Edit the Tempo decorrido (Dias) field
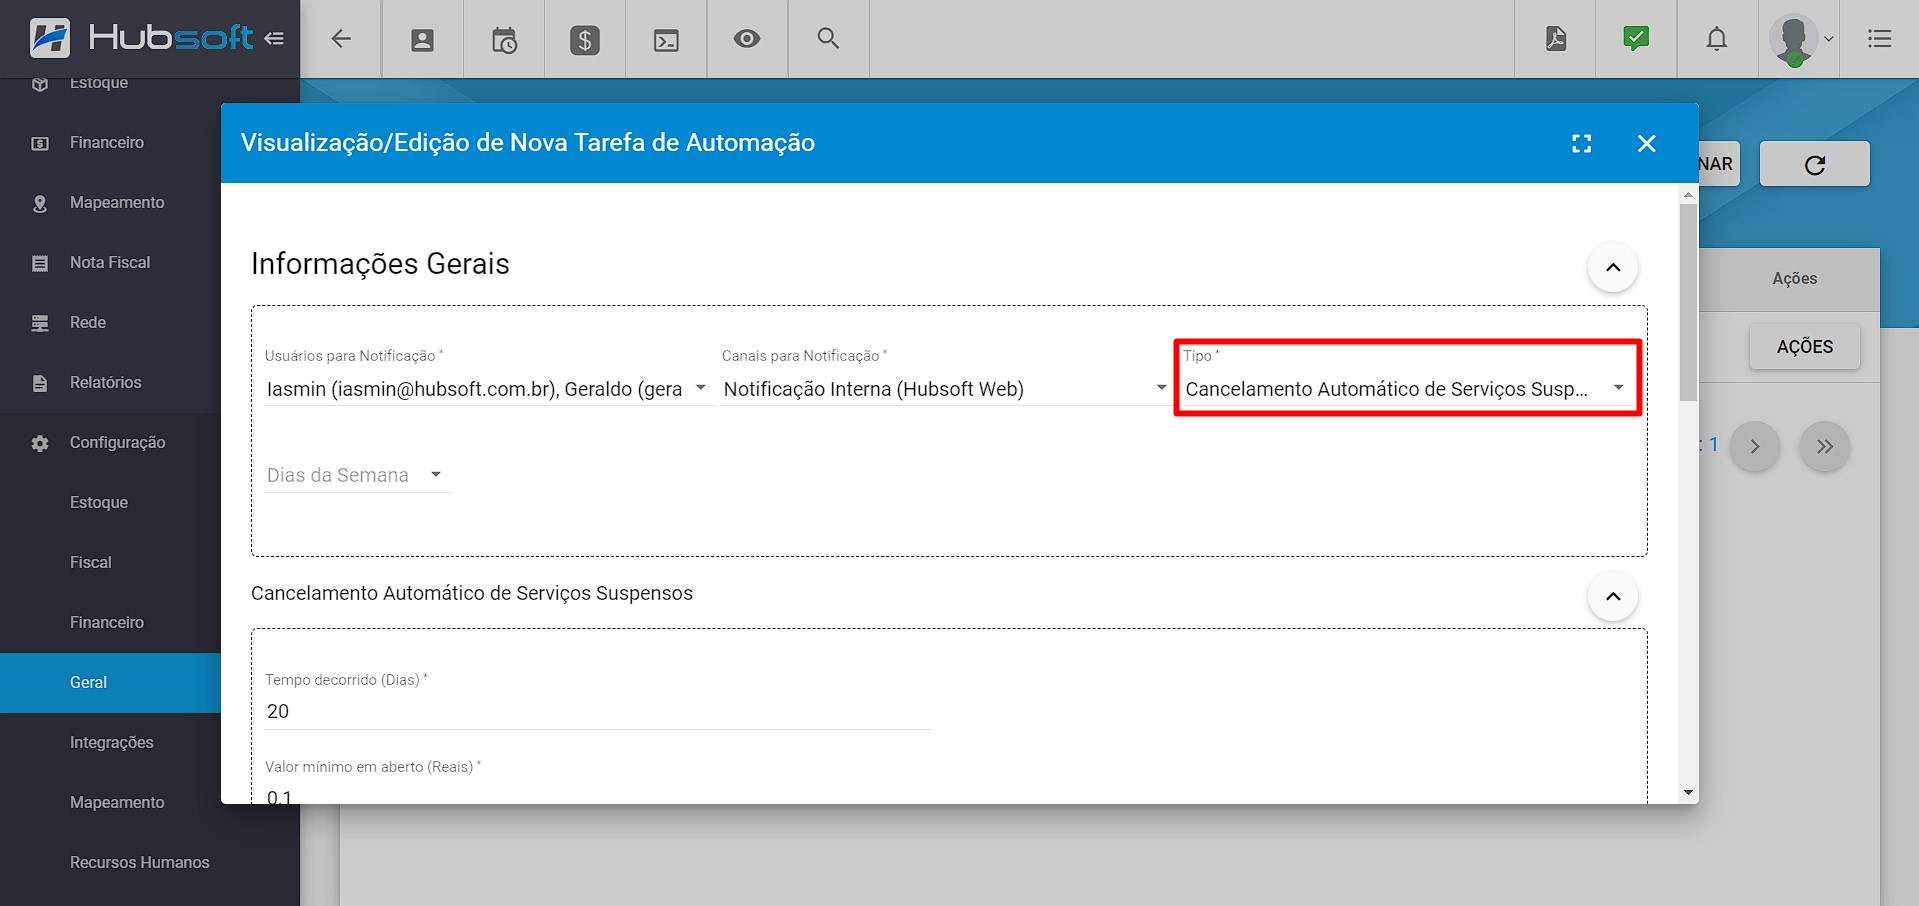1919x906 pixels. (x=597, y=711)
